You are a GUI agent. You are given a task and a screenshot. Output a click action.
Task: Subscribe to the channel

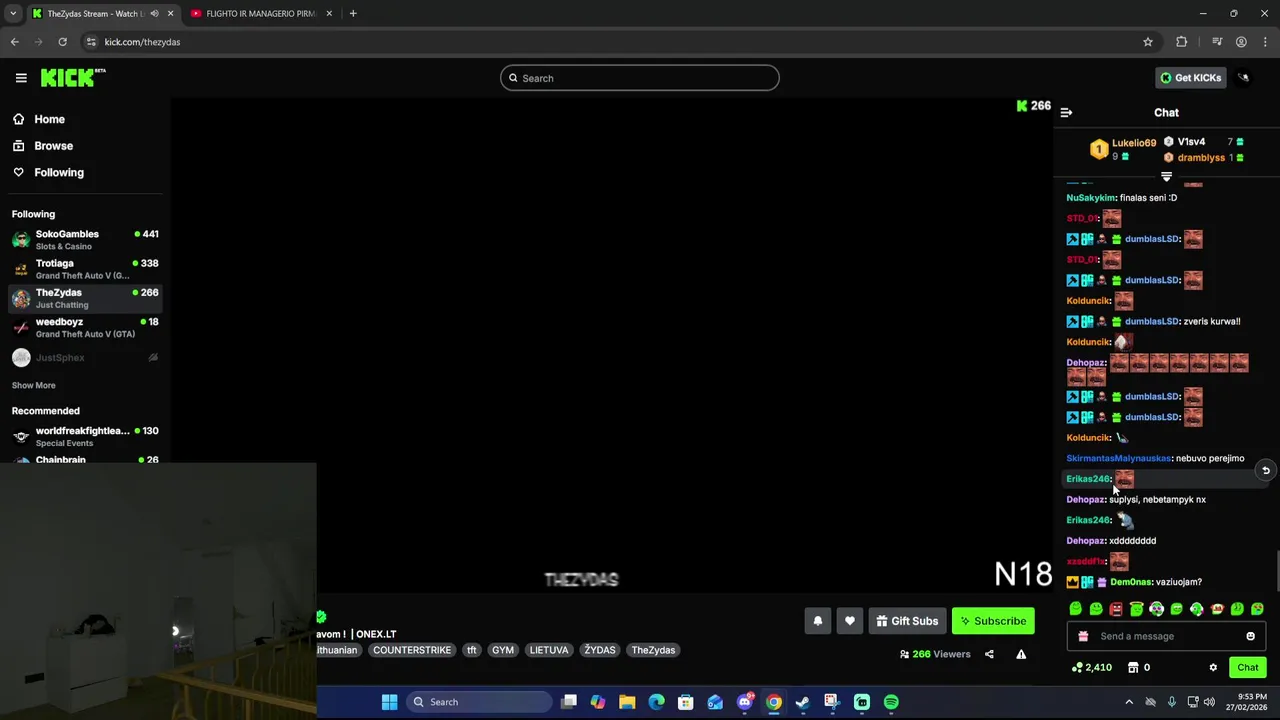993,621
